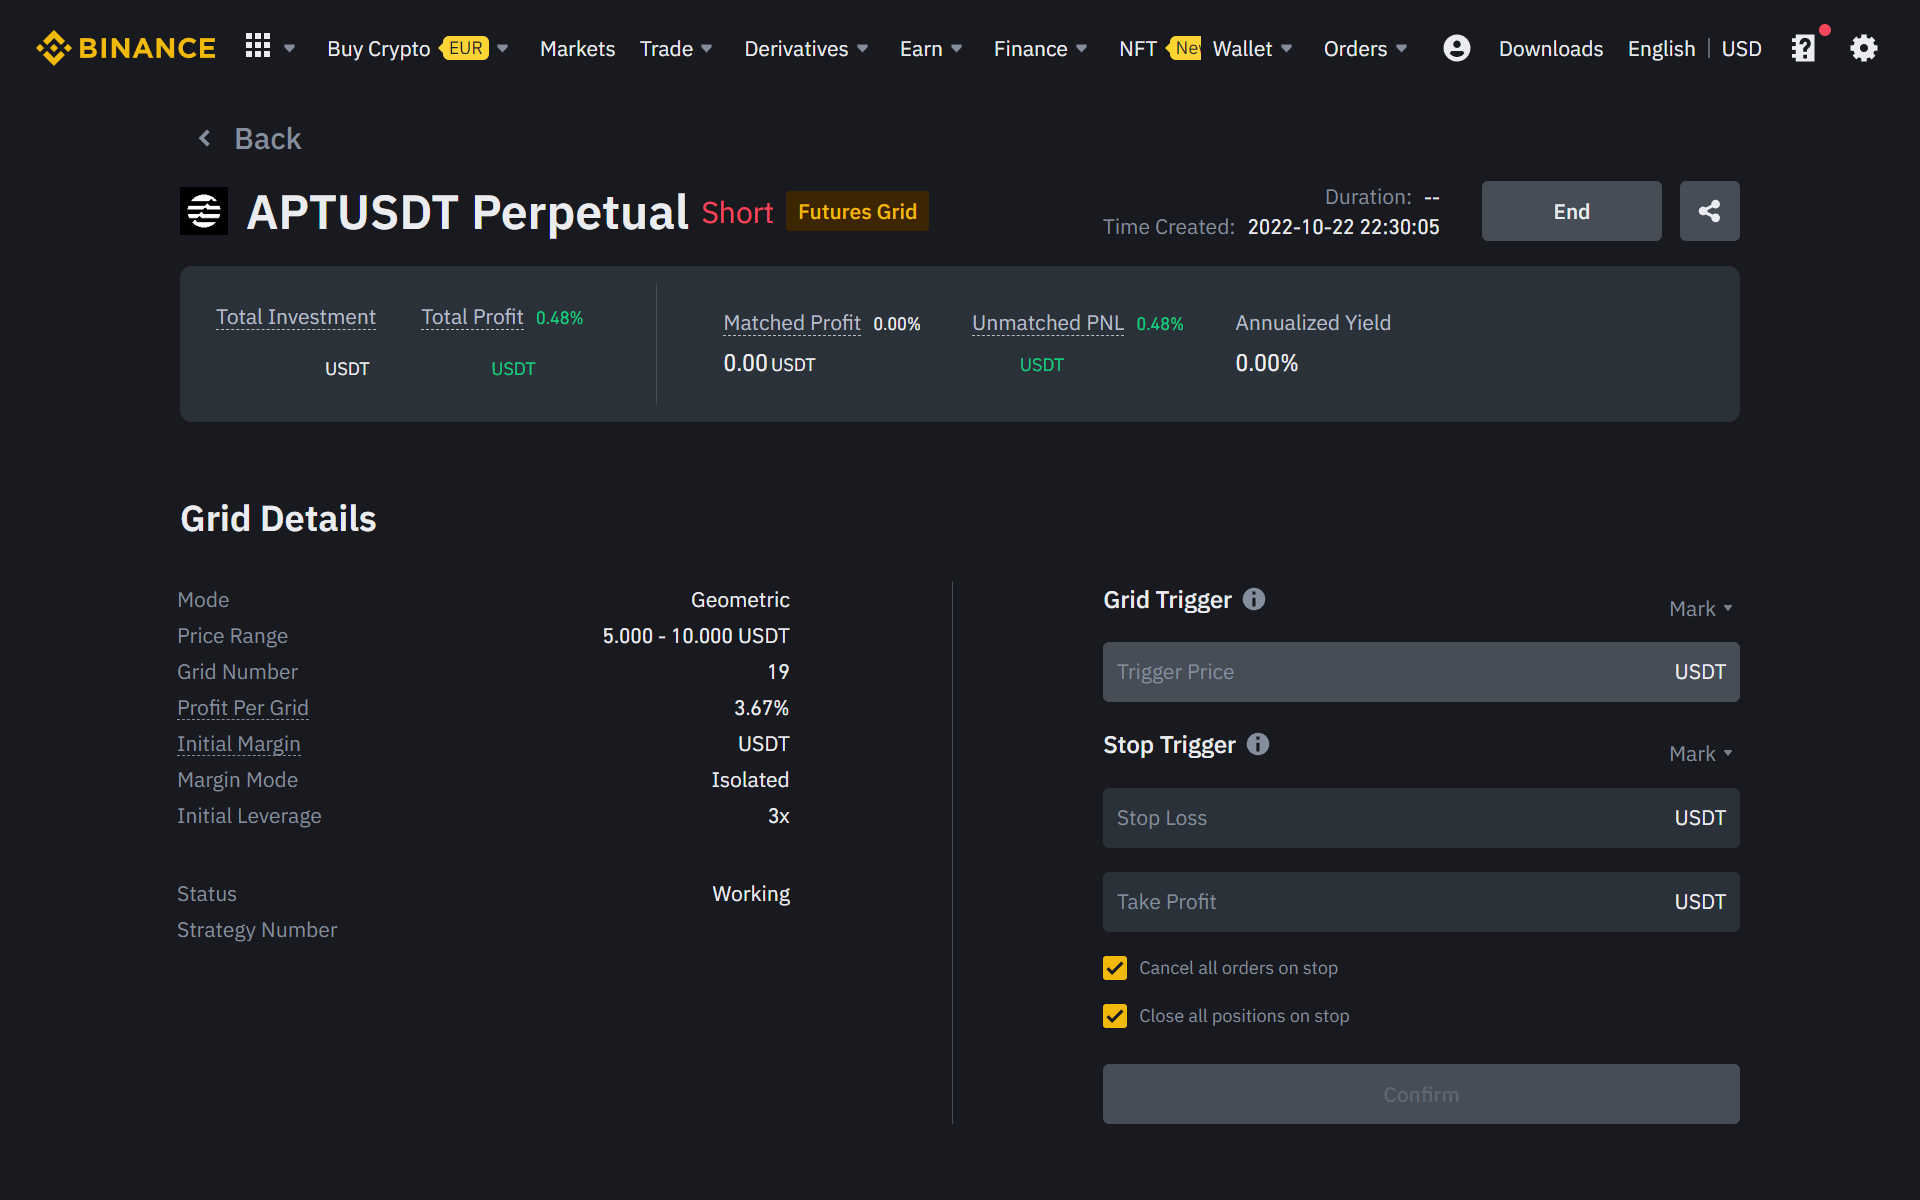Open the help support icon
This screenshot has width=1920, height=1200.
click(1803, 48)
